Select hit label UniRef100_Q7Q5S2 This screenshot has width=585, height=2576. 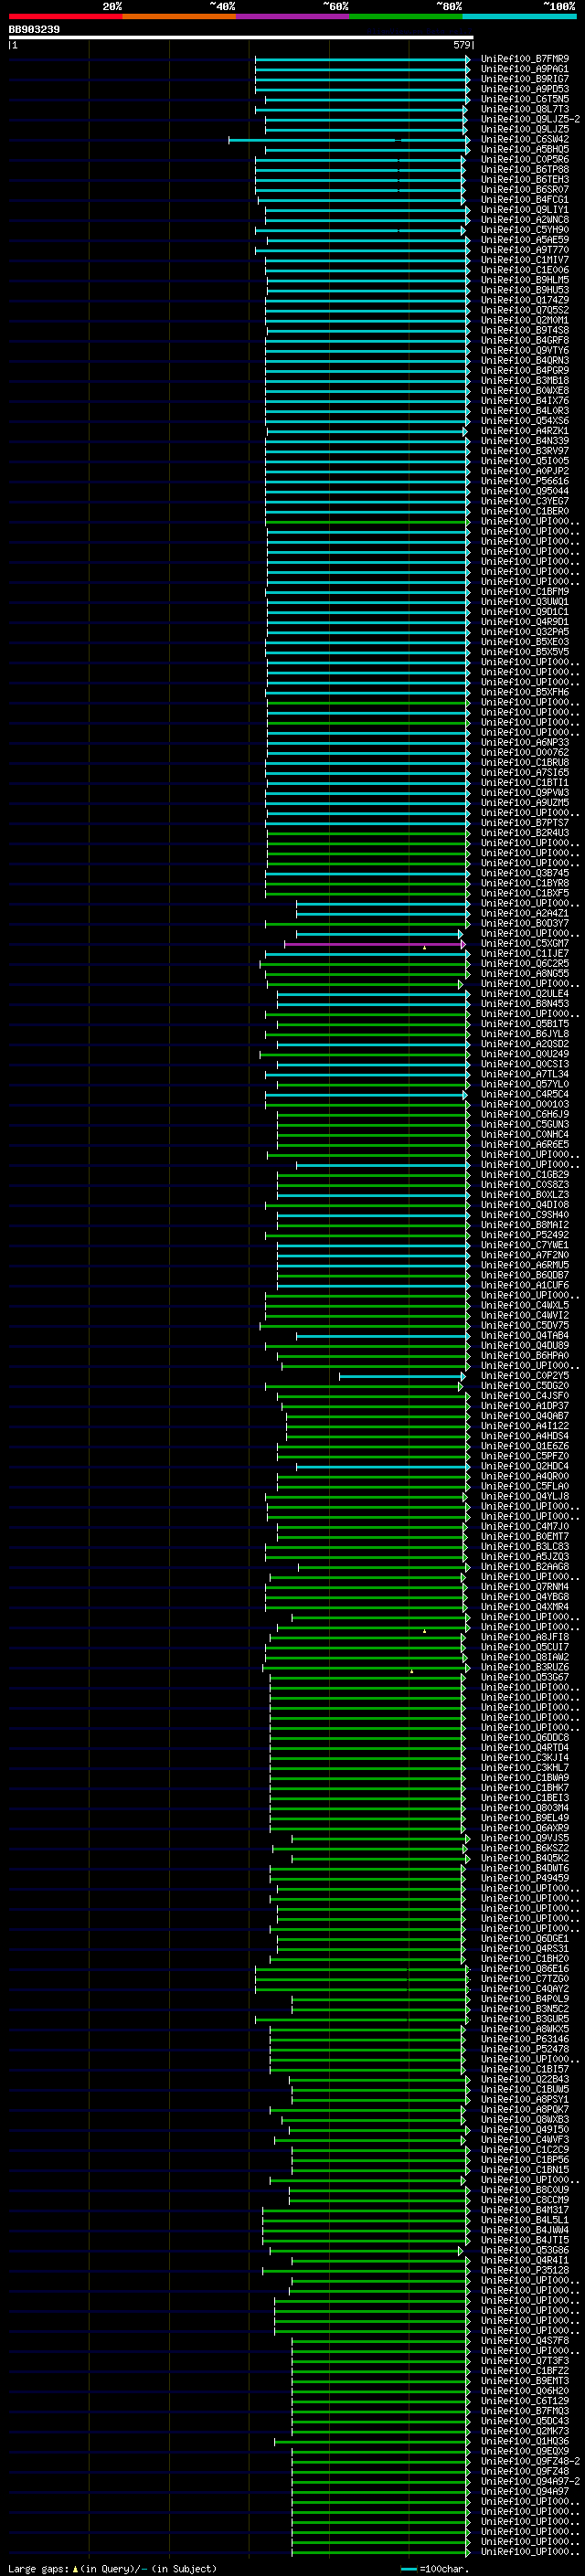[x=525, y=310]
